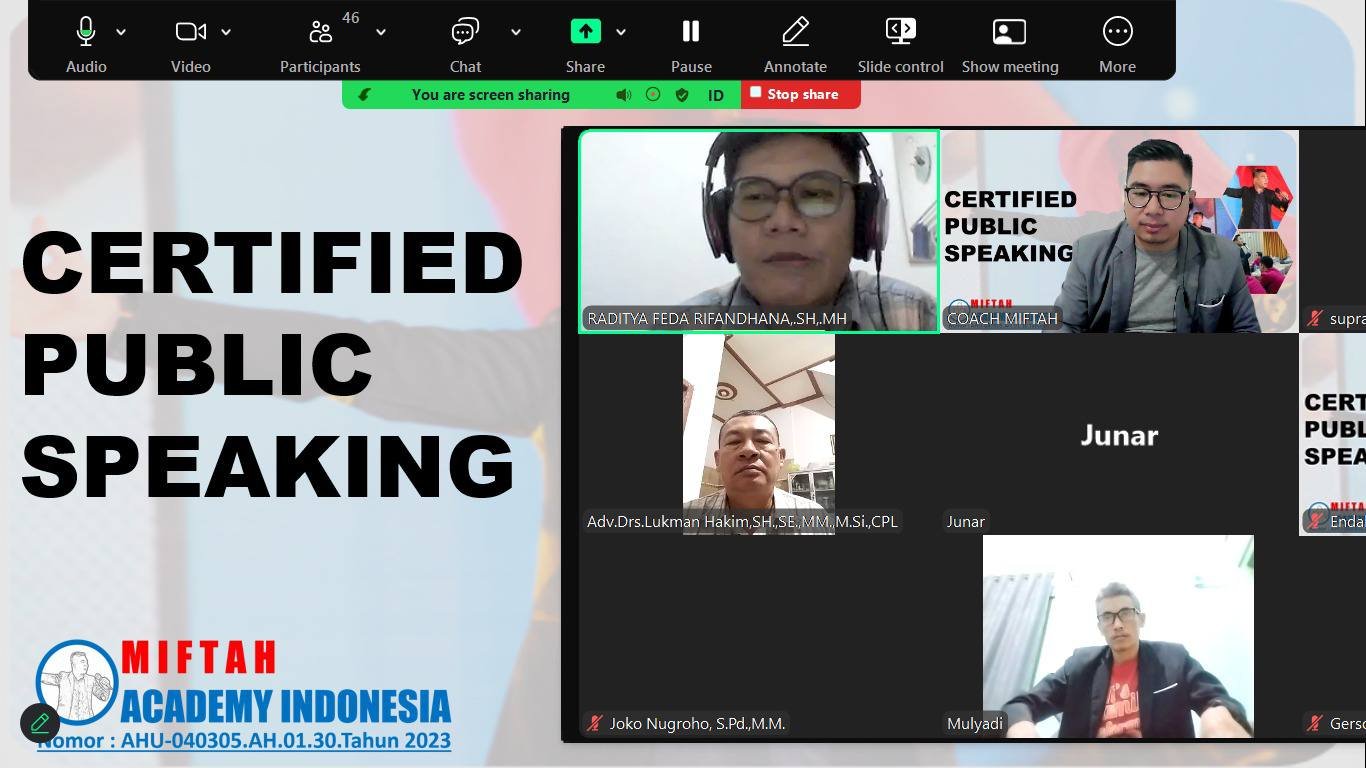1366x768 pixels.
Task: Click the Stop share button
Action: click(x=800, y=94)
